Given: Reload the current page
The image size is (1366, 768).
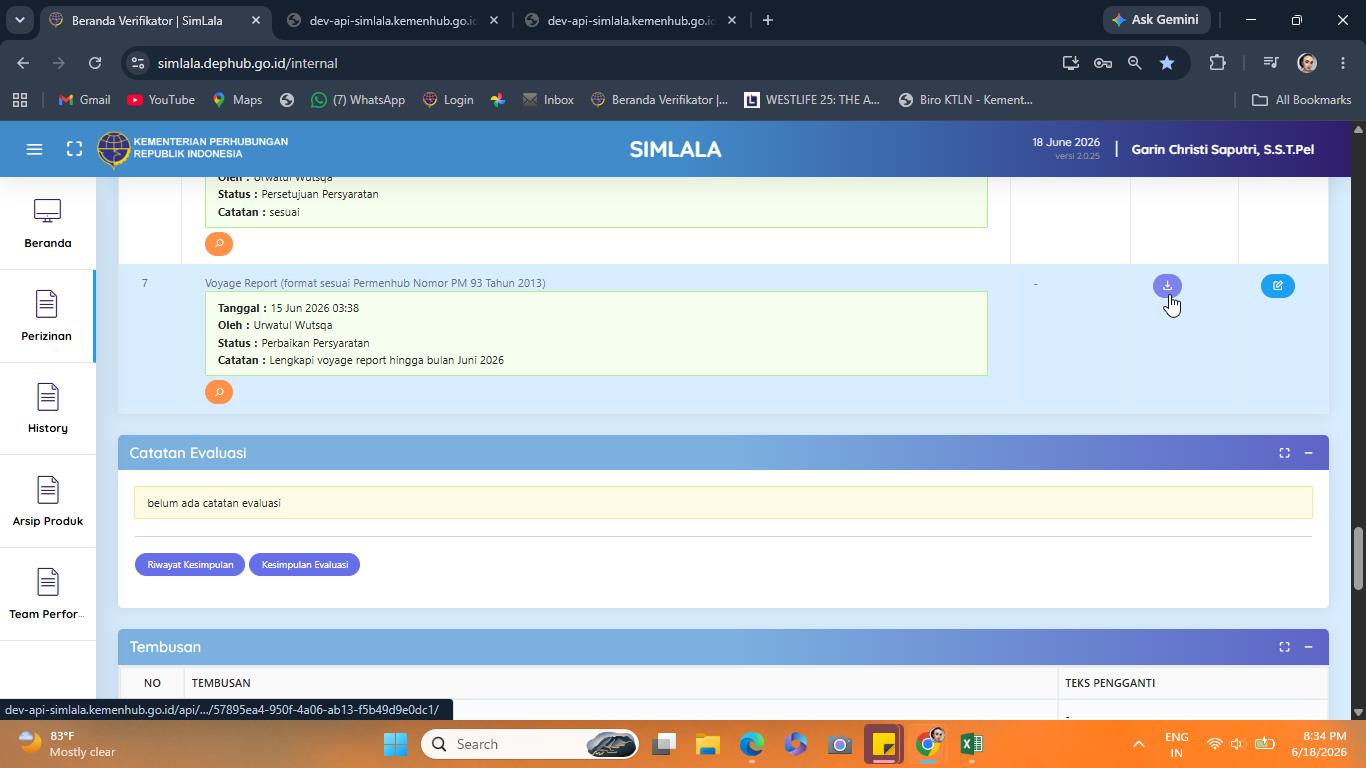Looking at the screenshot, I should pyautogui.click(x=95, y=63).
